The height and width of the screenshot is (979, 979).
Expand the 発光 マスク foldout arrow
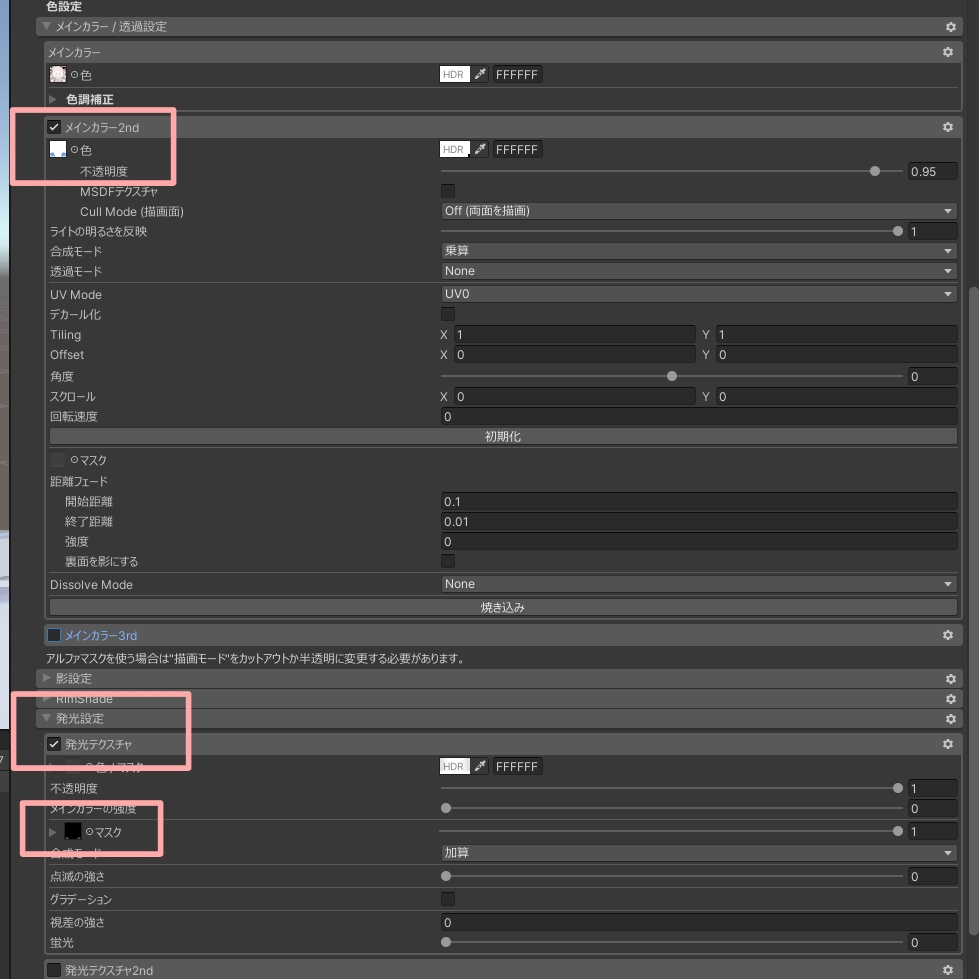[53, 832]
